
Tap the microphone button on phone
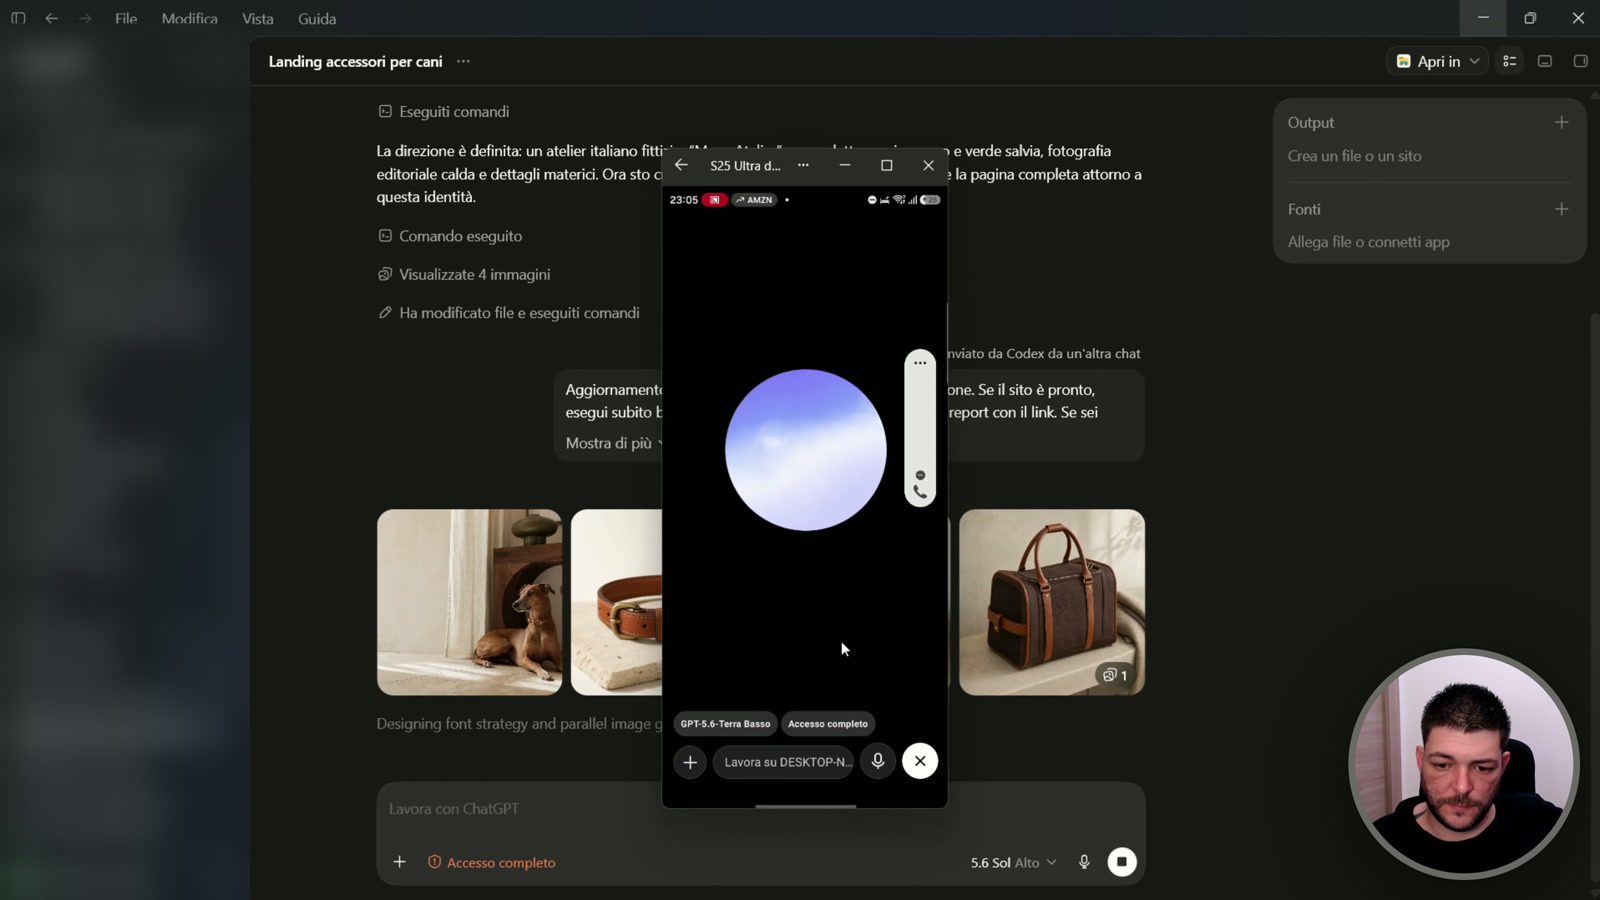pos(878,762)
